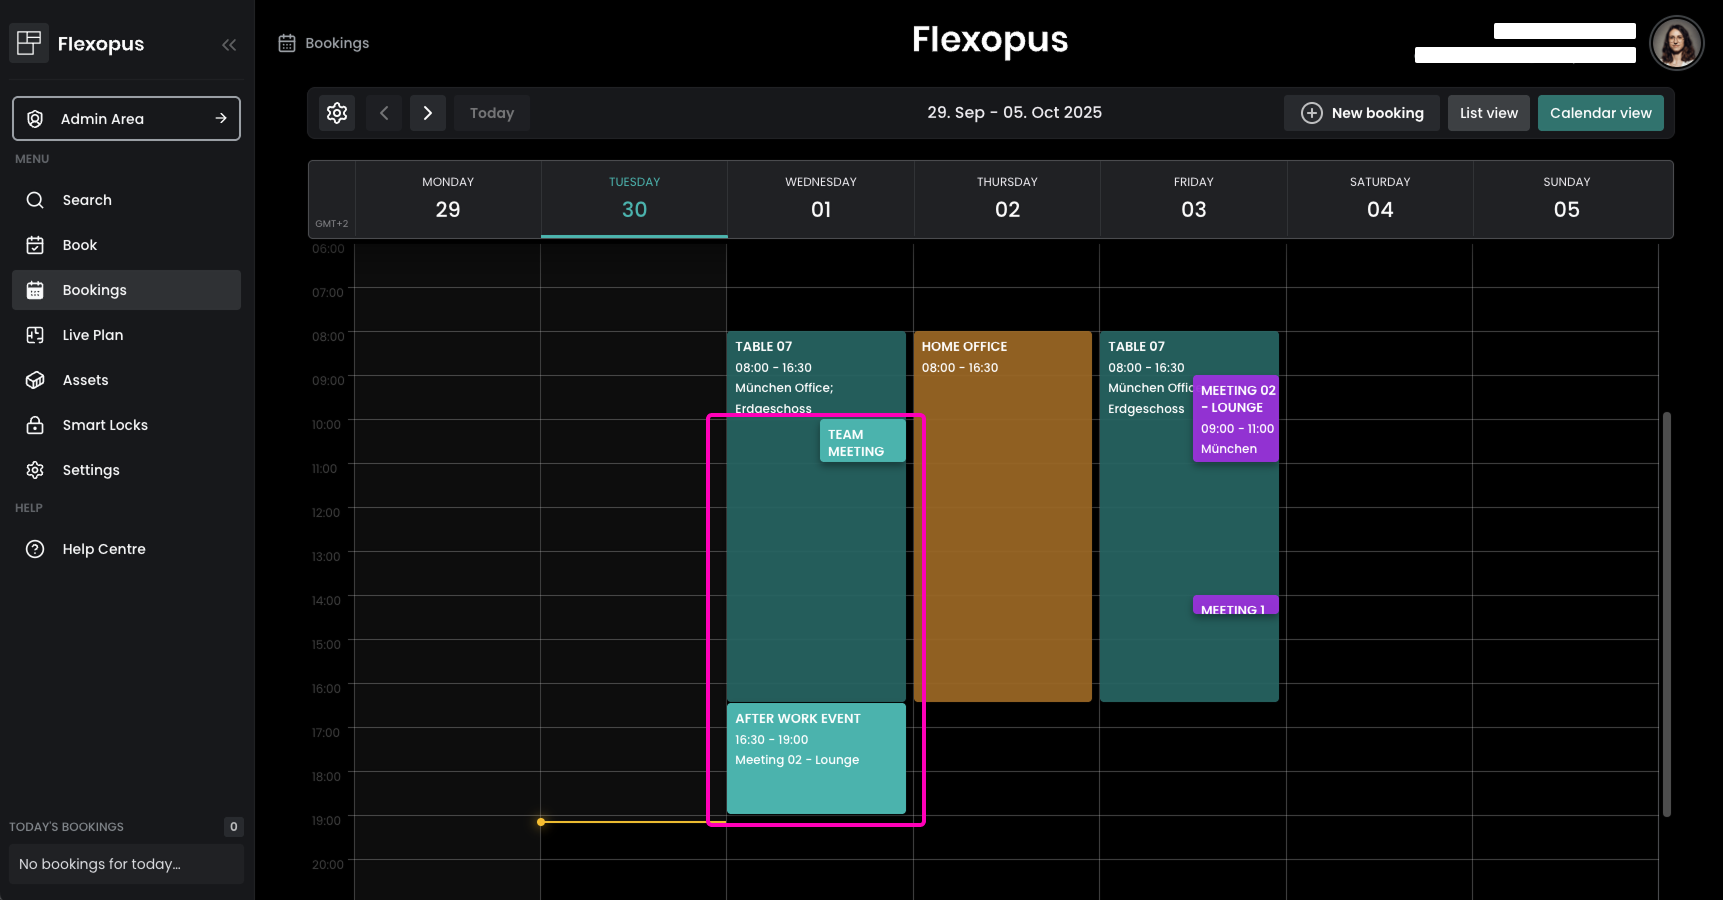This screenshot has width=1723, height=900.
Task: Open Assets menu item
Action: tap(85, 380)
